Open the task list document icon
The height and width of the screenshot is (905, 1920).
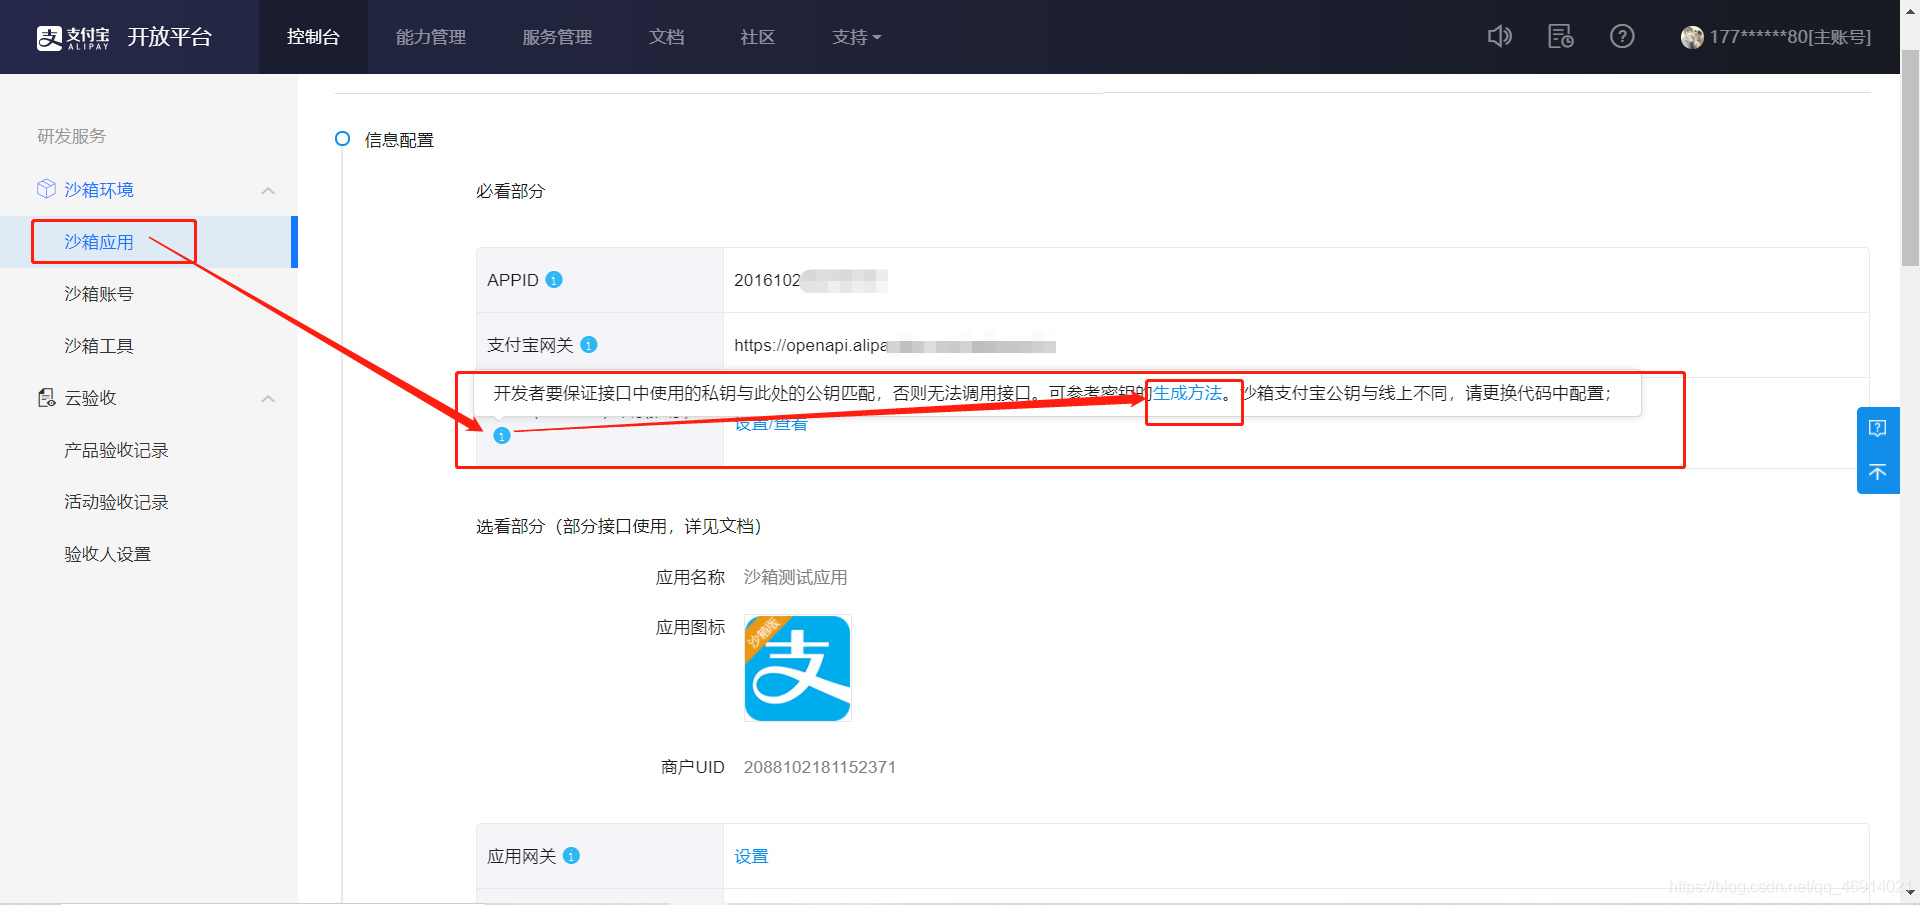pos(1561,37)
